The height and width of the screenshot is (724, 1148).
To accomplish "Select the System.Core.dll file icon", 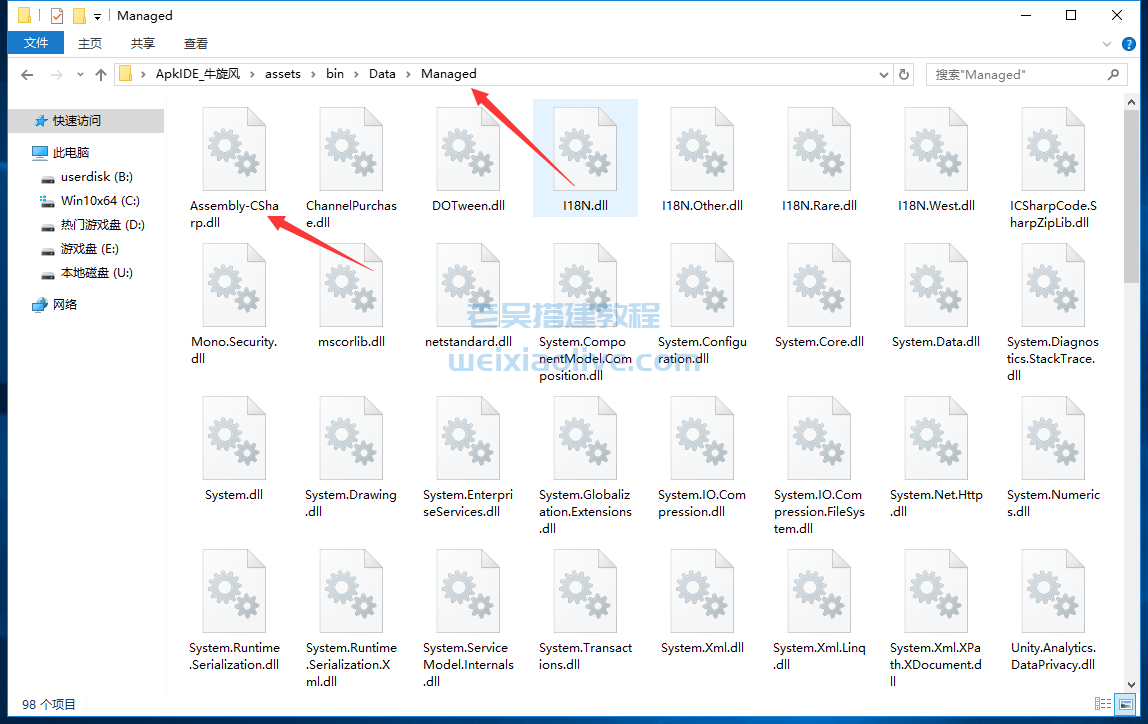I will point(819,286).
